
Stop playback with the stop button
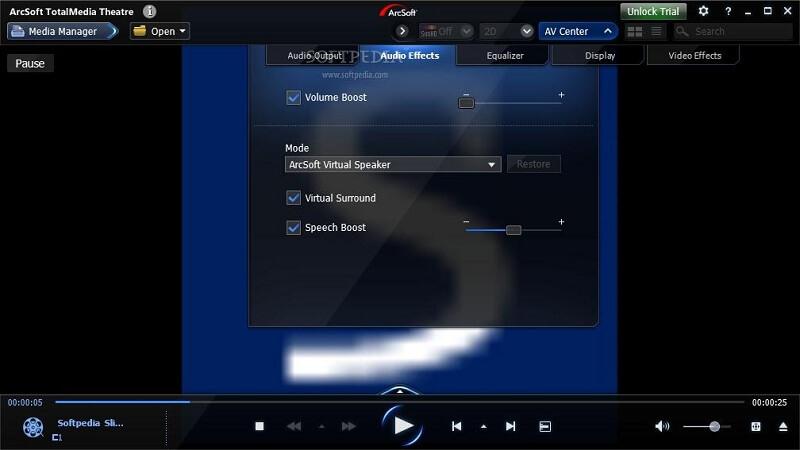pos(259,426)
